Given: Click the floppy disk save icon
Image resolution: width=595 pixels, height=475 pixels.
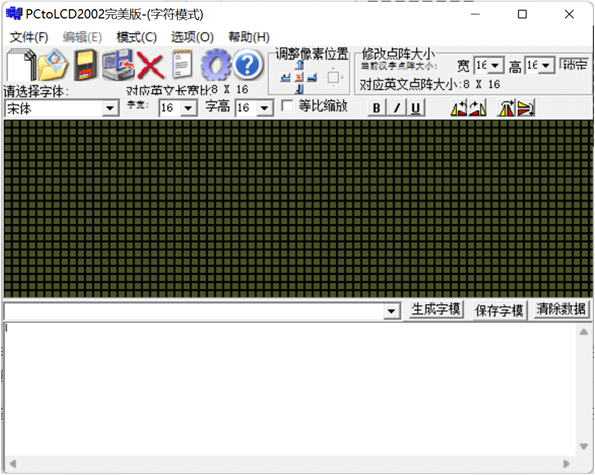Looking at the screenshot, I should click(x=85, y=65).
